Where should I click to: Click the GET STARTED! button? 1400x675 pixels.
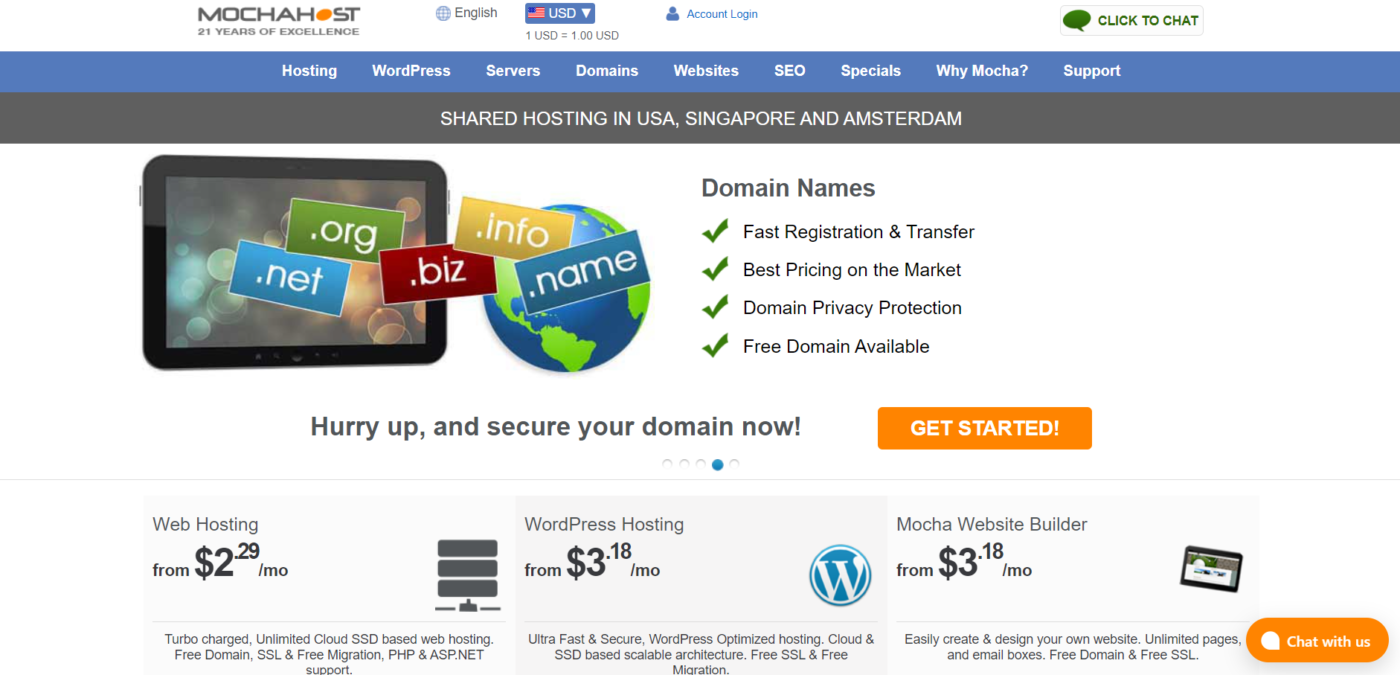985,428
